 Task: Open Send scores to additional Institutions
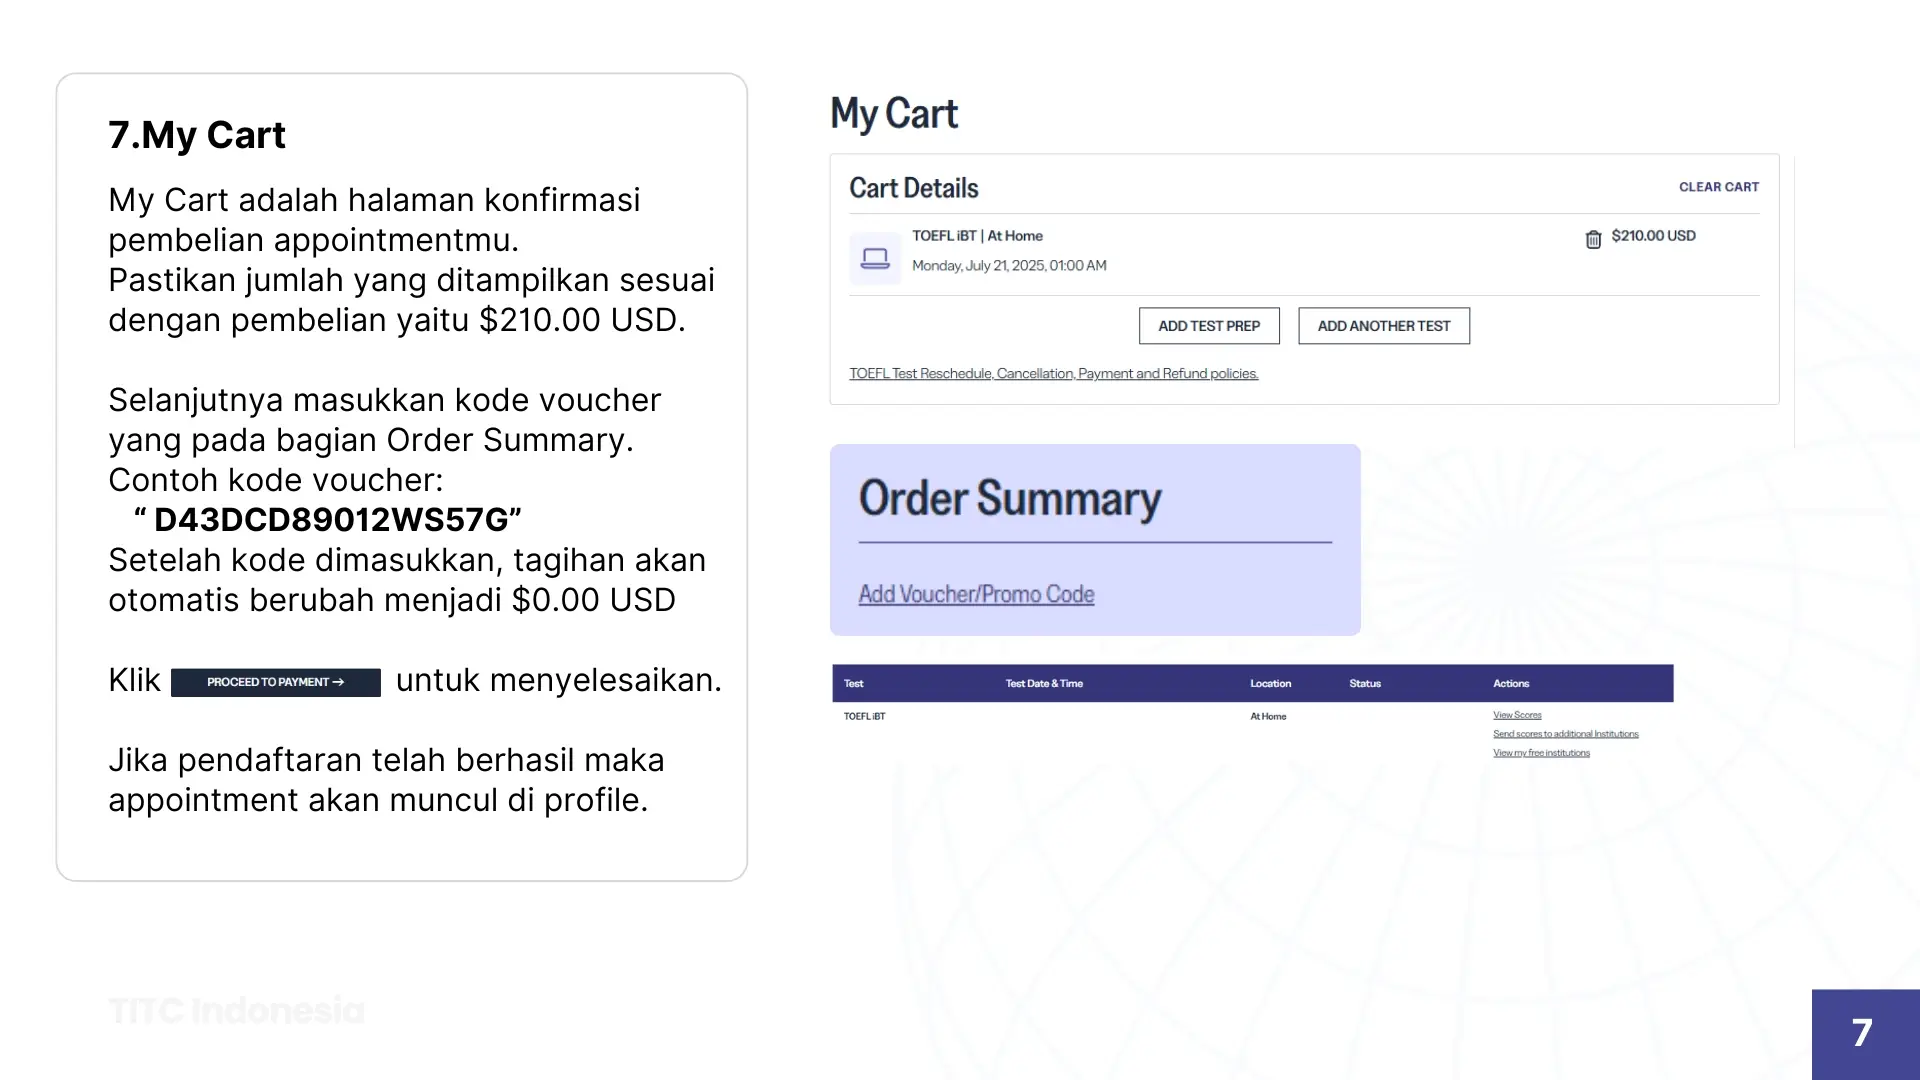(x=1565, y=733)
